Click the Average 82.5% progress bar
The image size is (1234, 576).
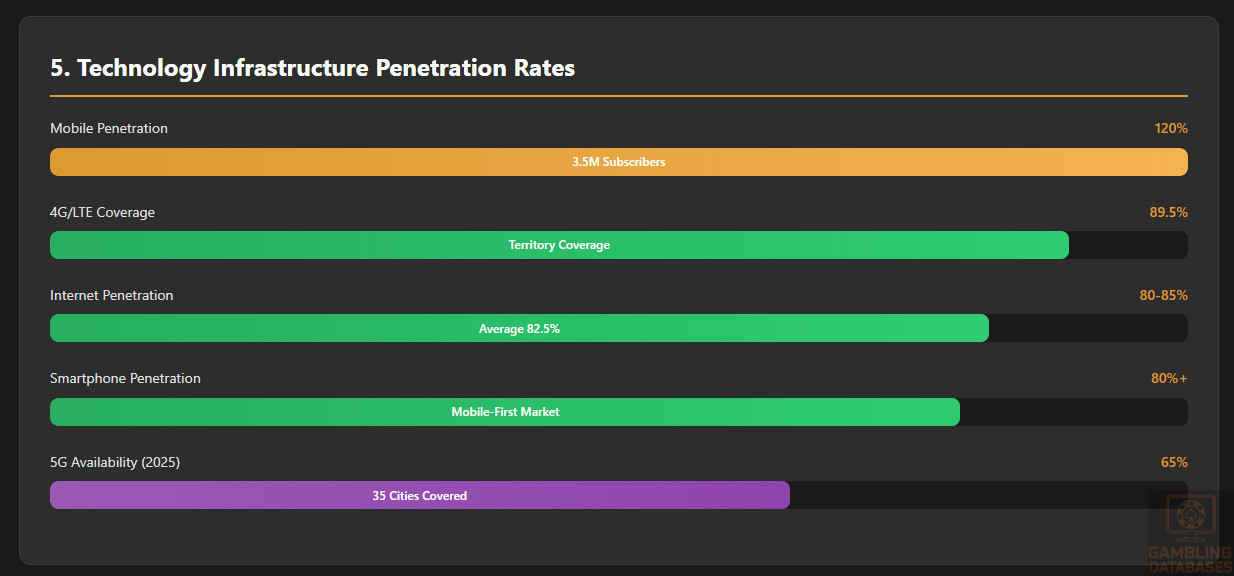(x=519, y=328)
